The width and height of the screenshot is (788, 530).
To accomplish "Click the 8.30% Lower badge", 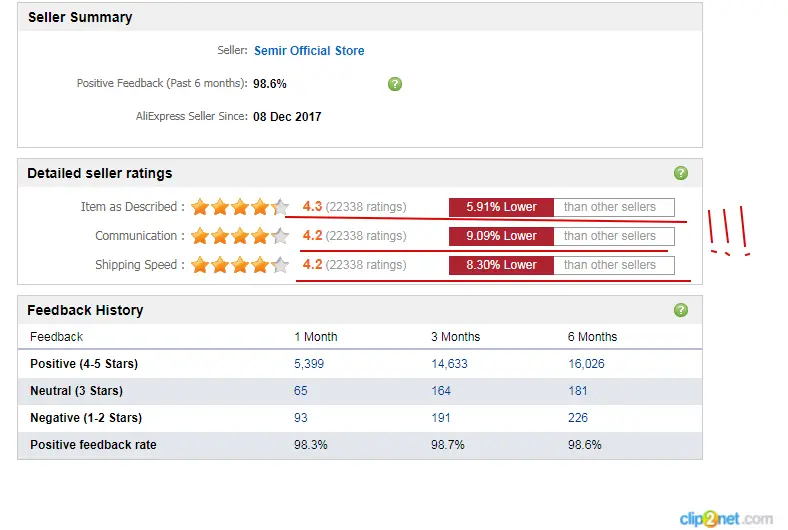I will 501,265.
